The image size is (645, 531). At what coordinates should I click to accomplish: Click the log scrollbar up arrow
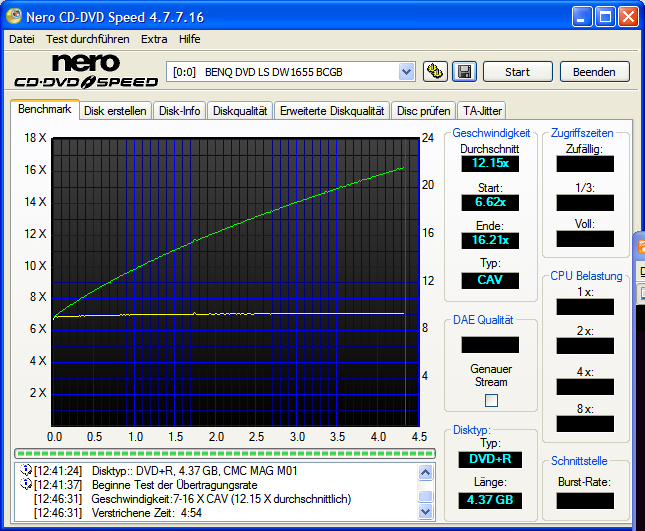click(x=425, y=473)
